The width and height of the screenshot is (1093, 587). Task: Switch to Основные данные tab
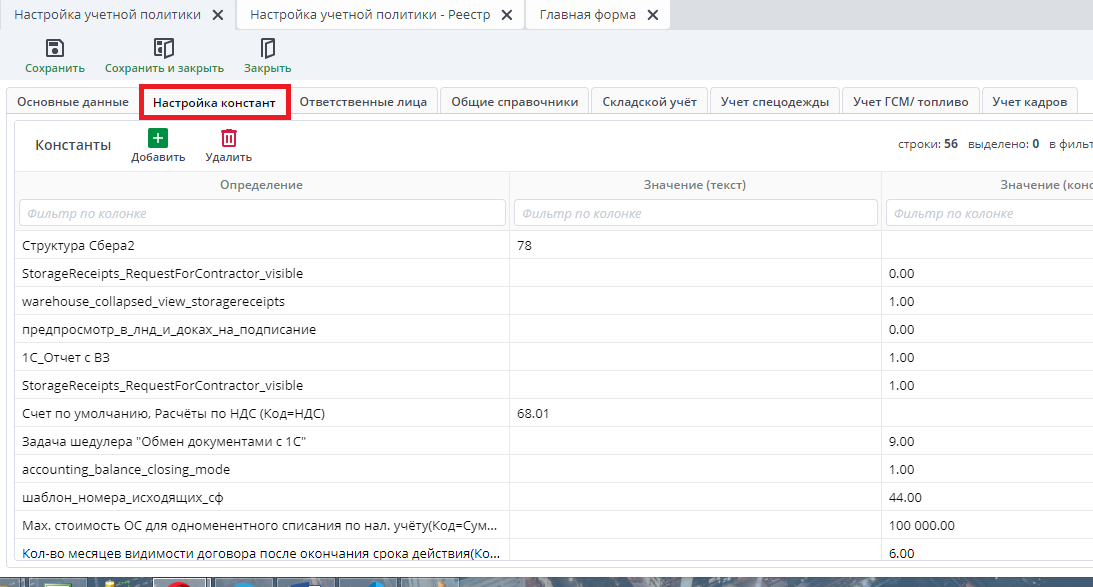pos(73,102)
